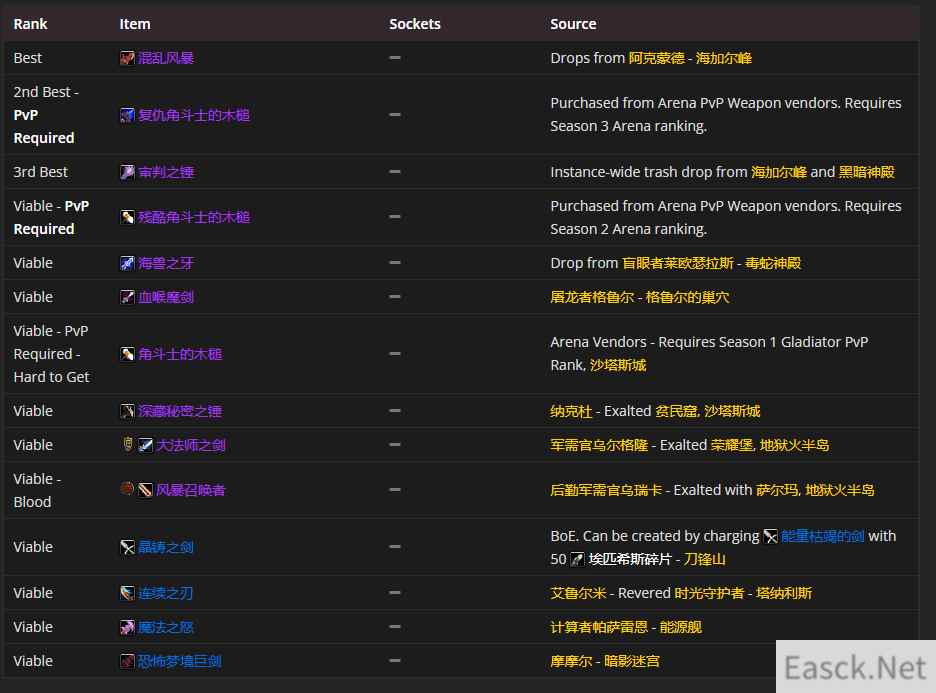This screenshot has height=693, width=936.
Task: Open the 时光守护者 faction link
Action: pyautogui.click(x=709, y=593)
